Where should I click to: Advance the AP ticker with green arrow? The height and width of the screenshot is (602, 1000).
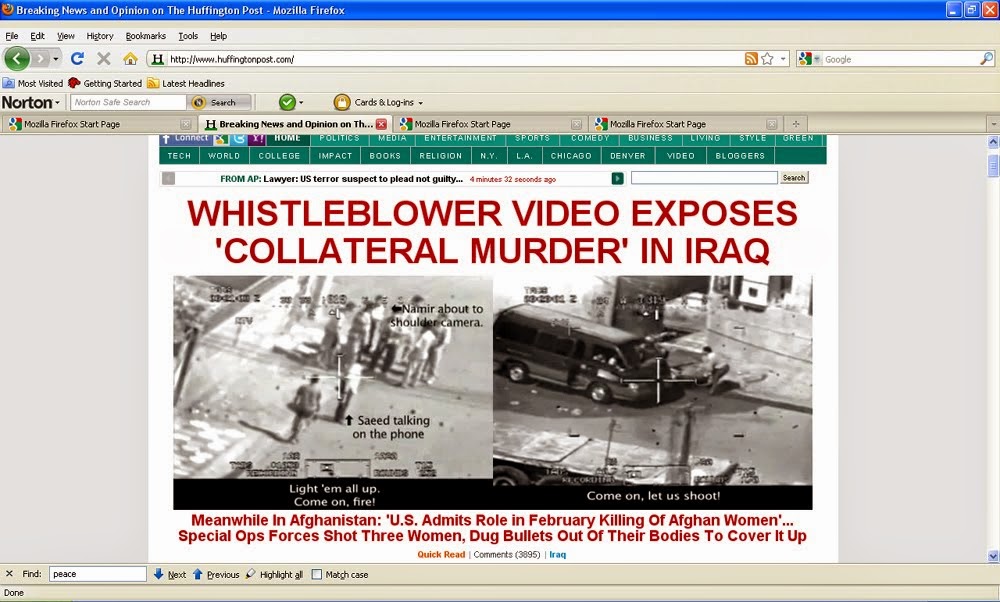tap(617, 179)
